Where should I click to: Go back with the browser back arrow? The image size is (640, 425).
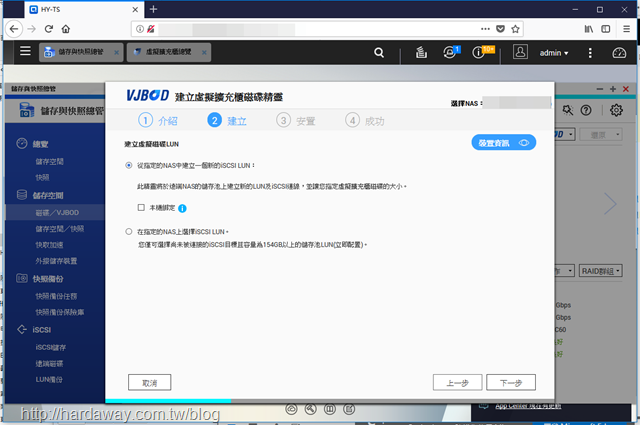pos(14,29)
